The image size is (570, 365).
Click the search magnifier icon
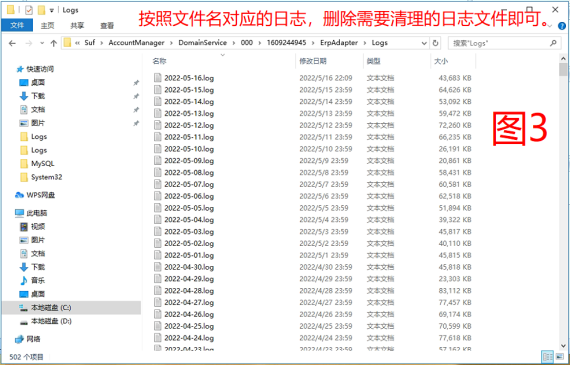pos(553,43)
